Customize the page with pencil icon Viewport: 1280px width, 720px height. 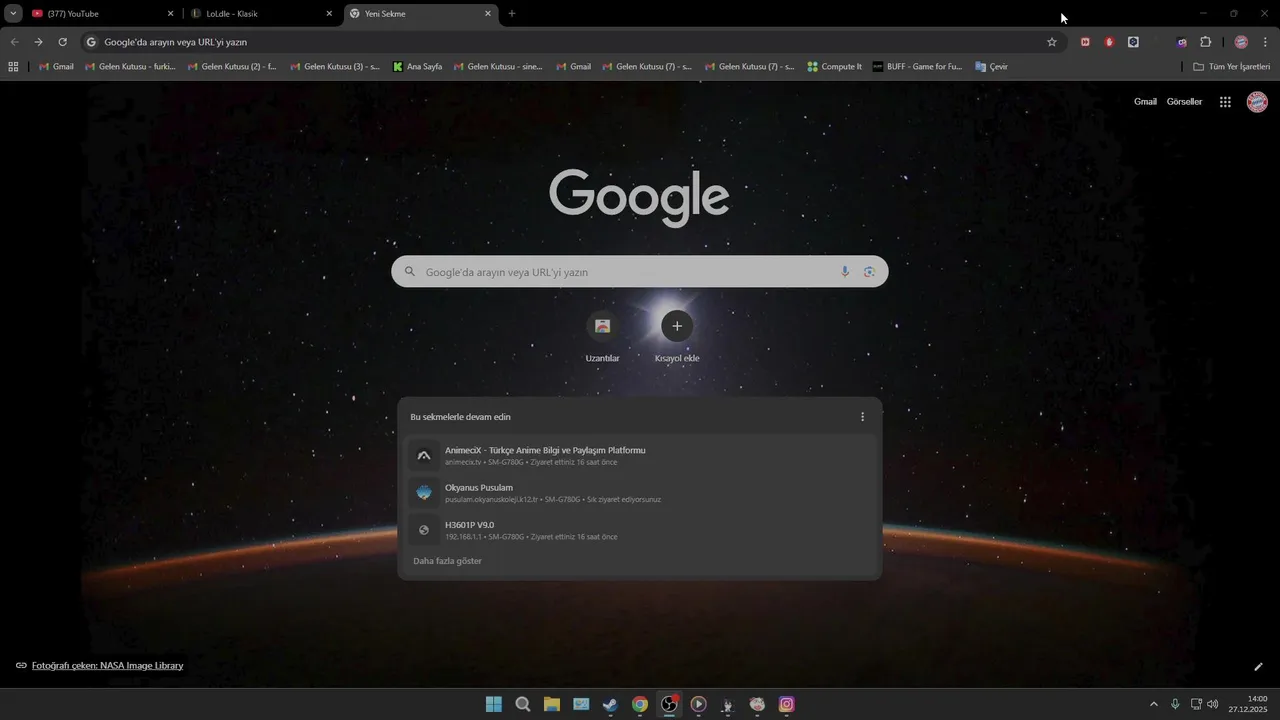pos(1258,666)
